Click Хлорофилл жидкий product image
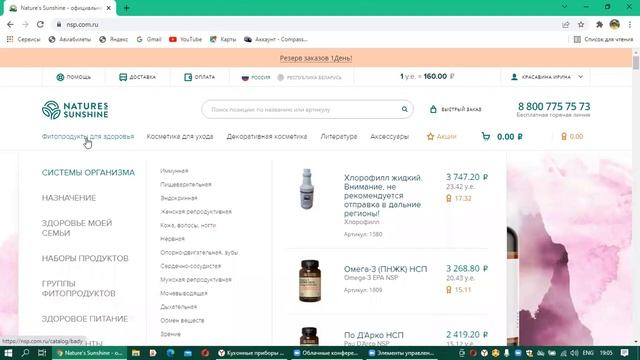This screenshot has width=640, height=360. point(307,189)
